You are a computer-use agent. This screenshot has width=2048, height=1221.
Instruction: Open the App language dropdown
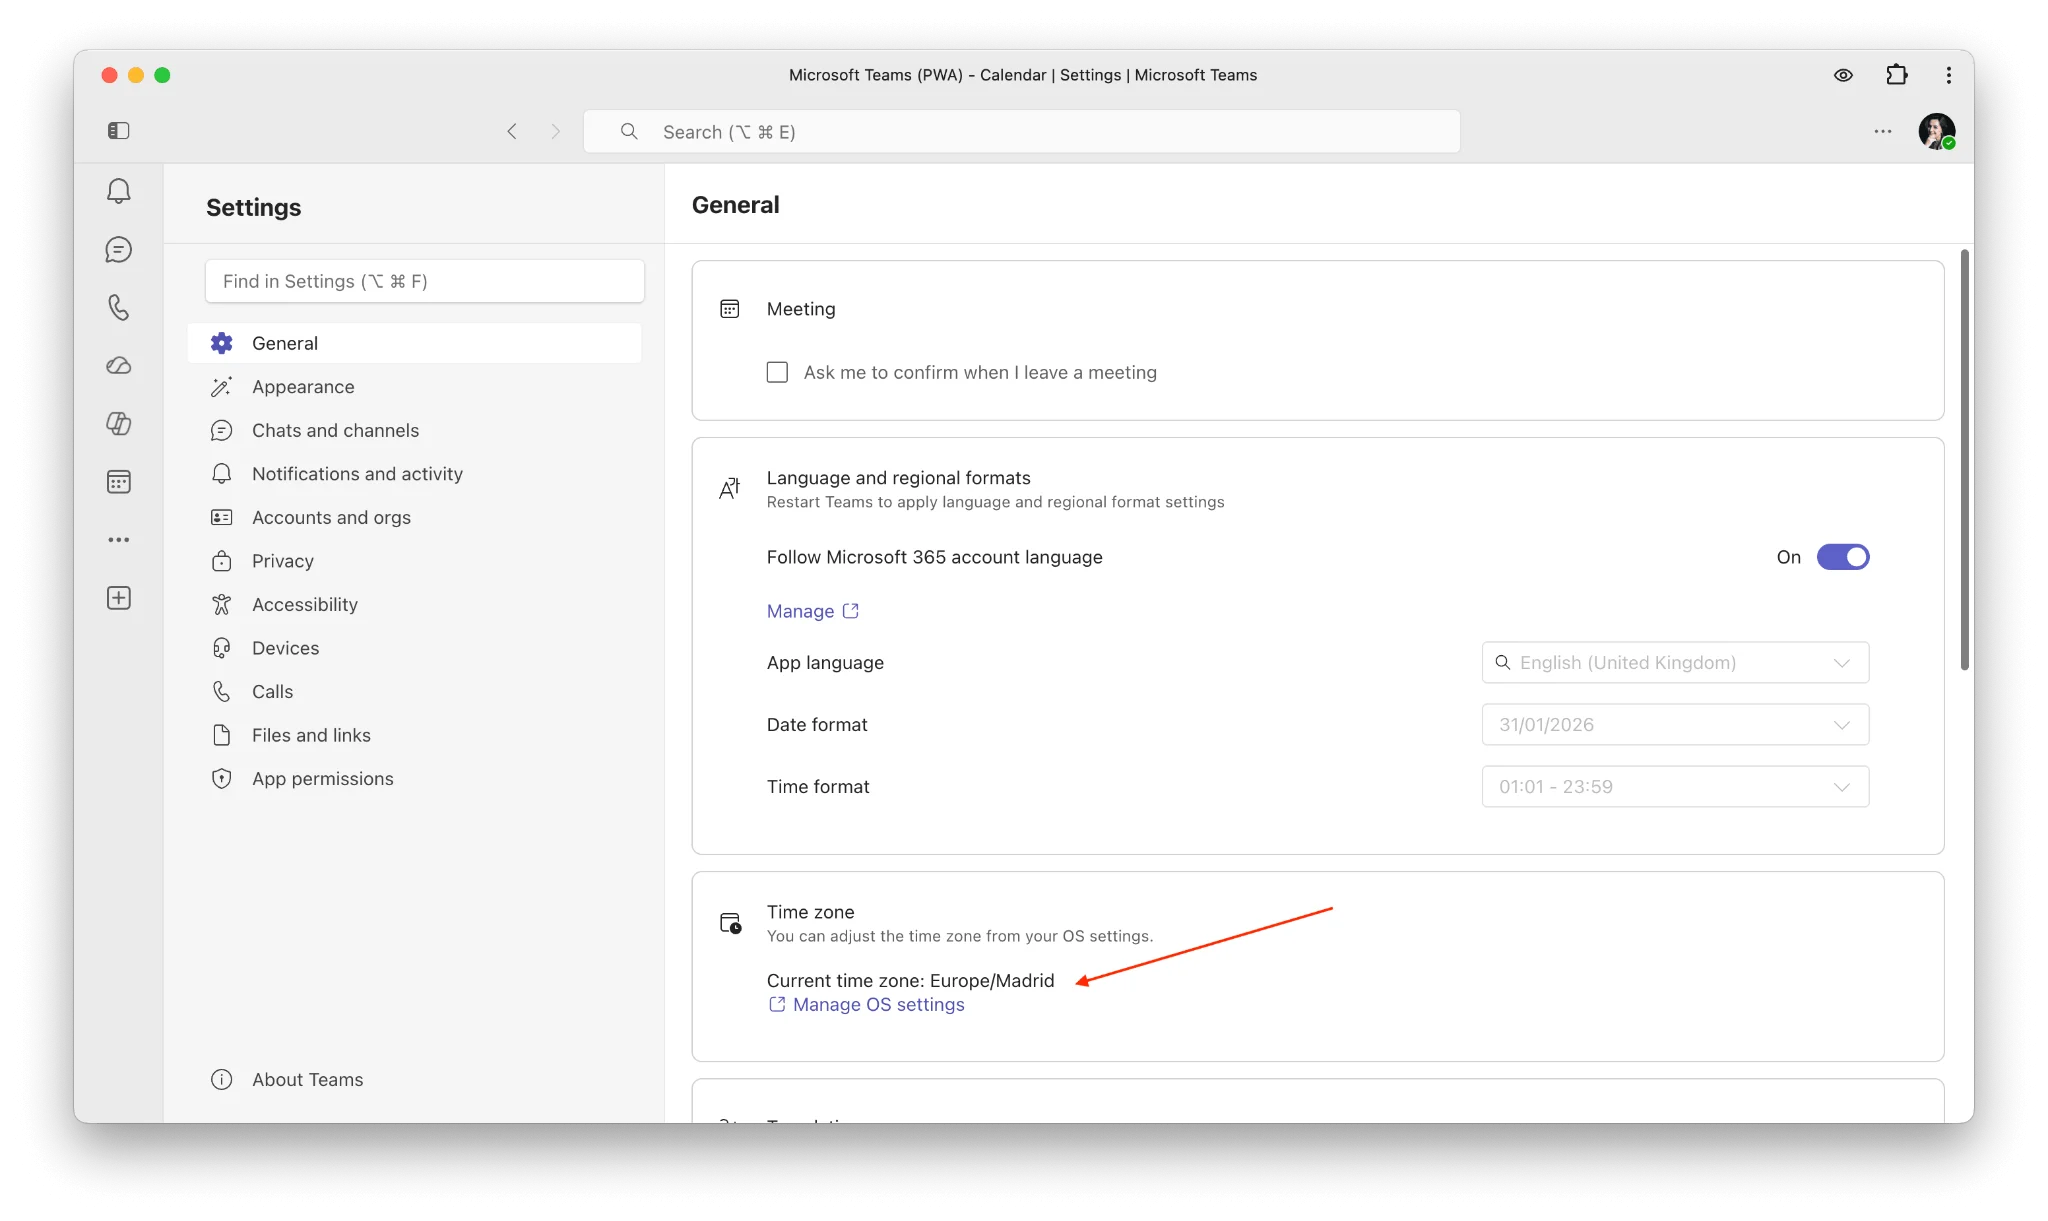[1675, 662]
